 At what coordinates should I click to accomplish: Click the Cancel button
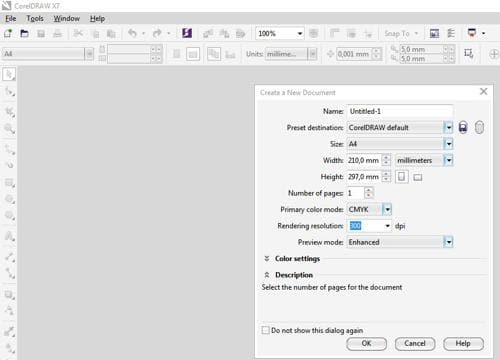415,344
